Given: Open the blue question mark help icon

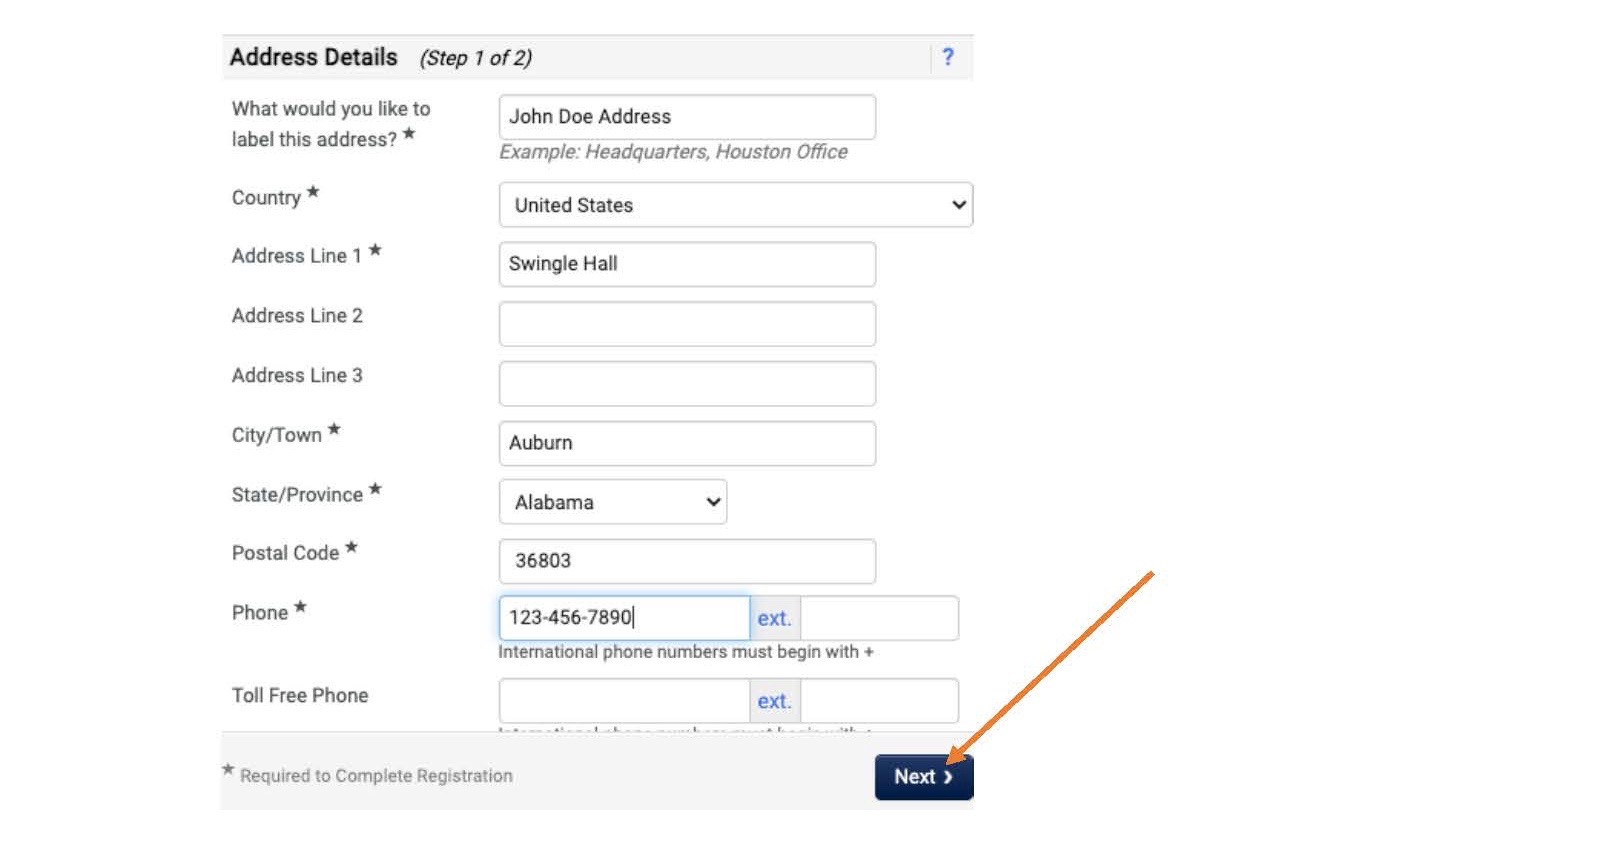Looking at the screenshot, I should pyautogui.click(x=947, y=57).
